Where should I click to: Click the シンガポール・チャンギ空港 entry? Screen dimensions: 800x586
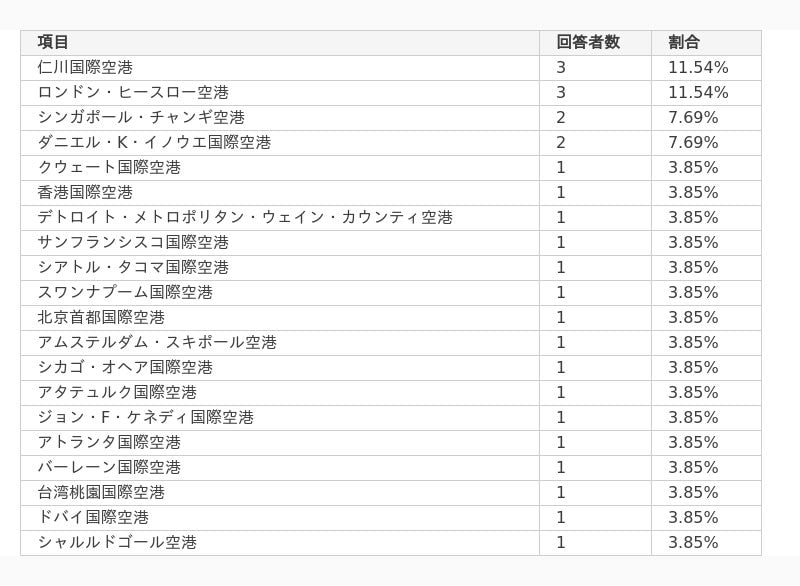point(141,117)
